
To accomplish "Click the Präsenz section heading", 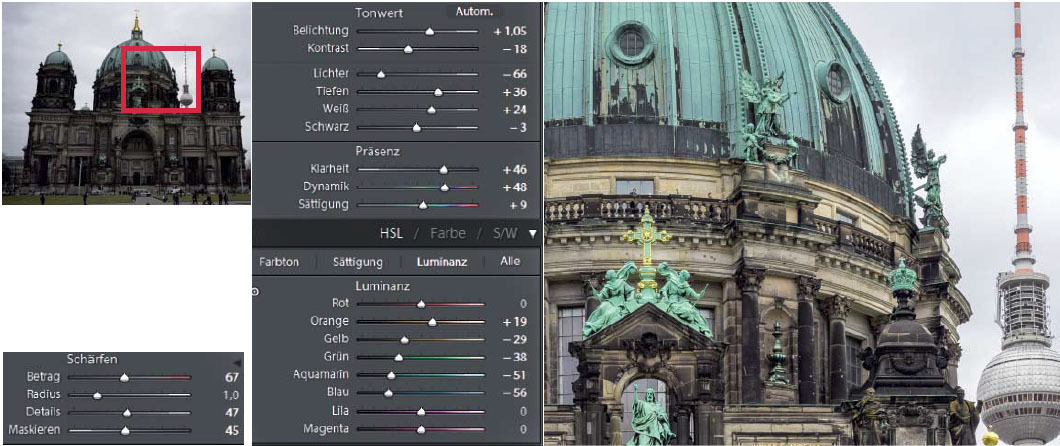I will 378,151.
